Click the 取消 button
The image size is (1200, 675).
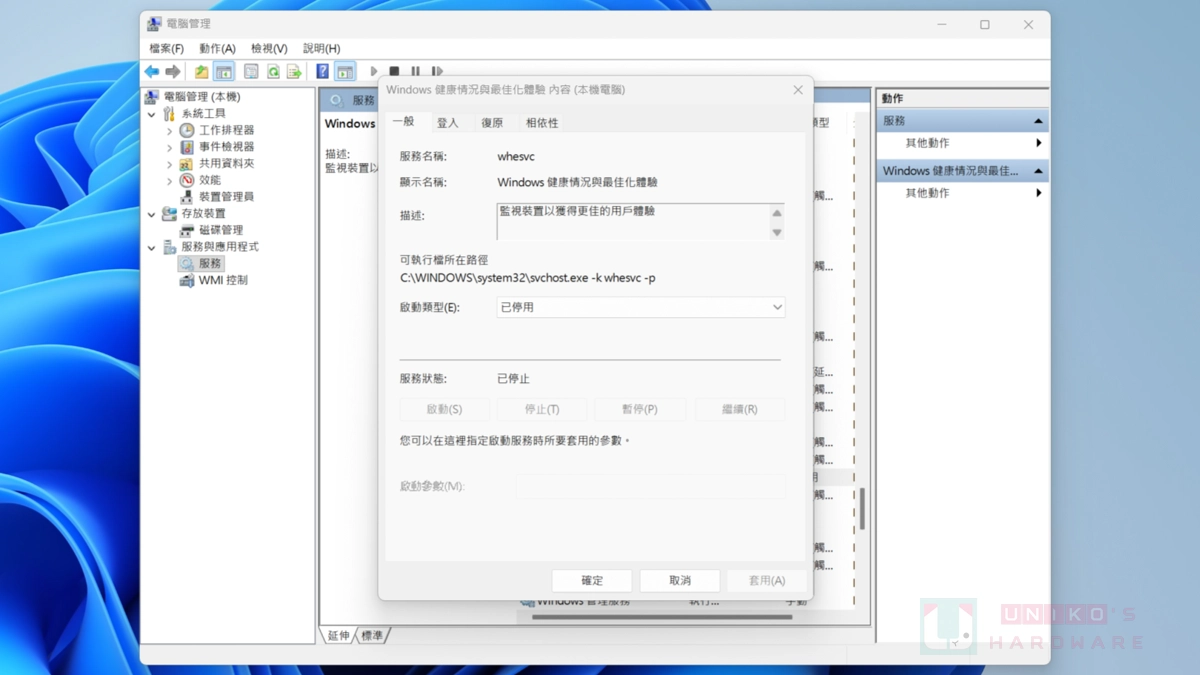[x=680, y=580]
